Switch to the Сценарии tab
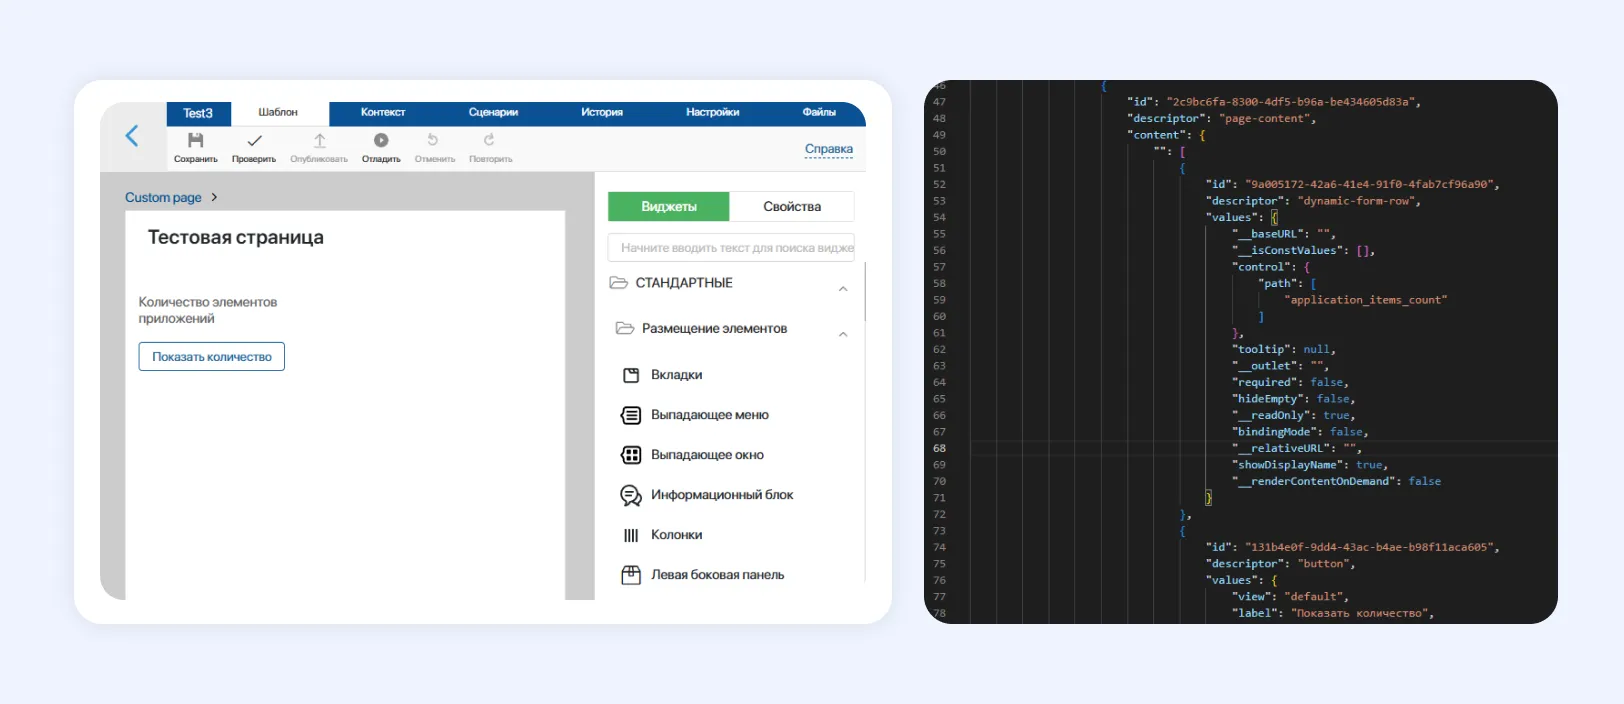 [493, 113]
